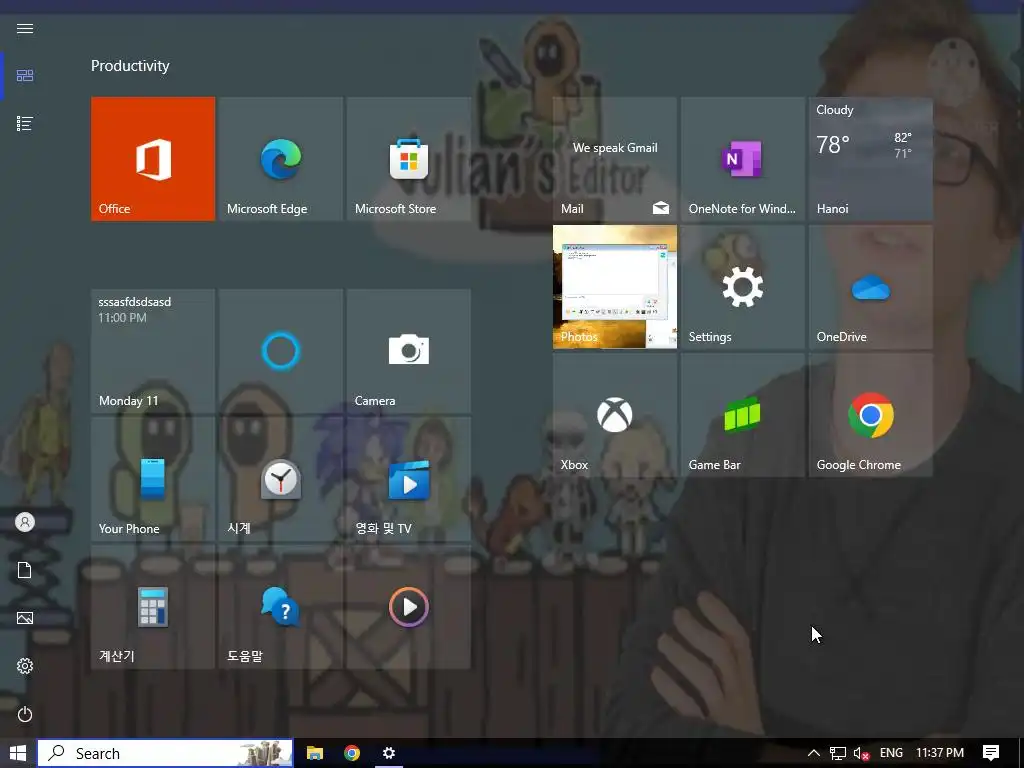Switch to pinned tiles view
1024x768 pixels.
25,76
